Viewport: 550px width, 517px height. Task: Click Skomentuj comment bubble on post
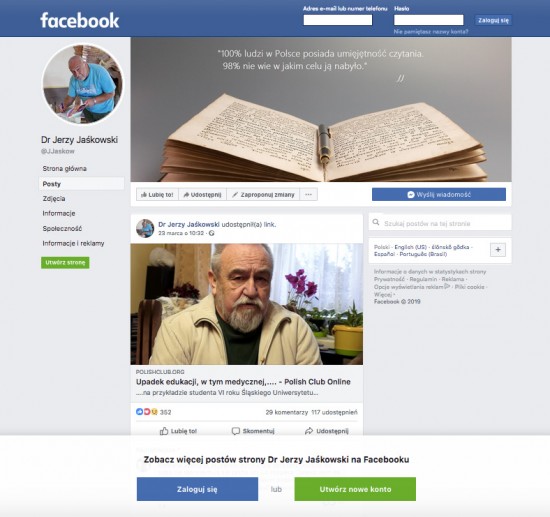point(253,431)
